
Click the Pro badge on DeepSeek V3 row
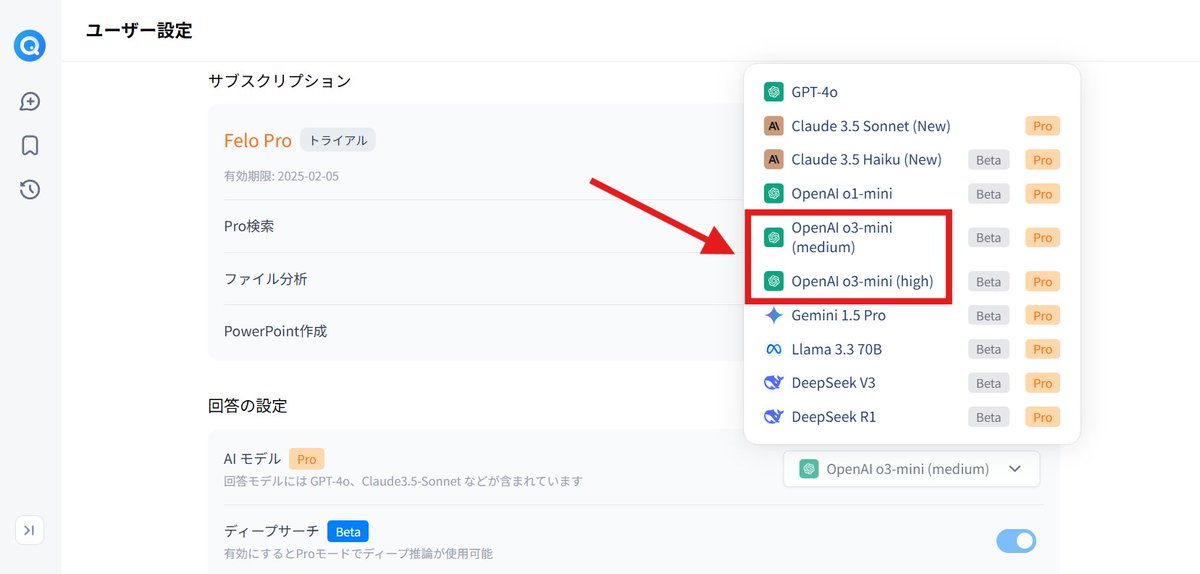tap(1043, 384)
